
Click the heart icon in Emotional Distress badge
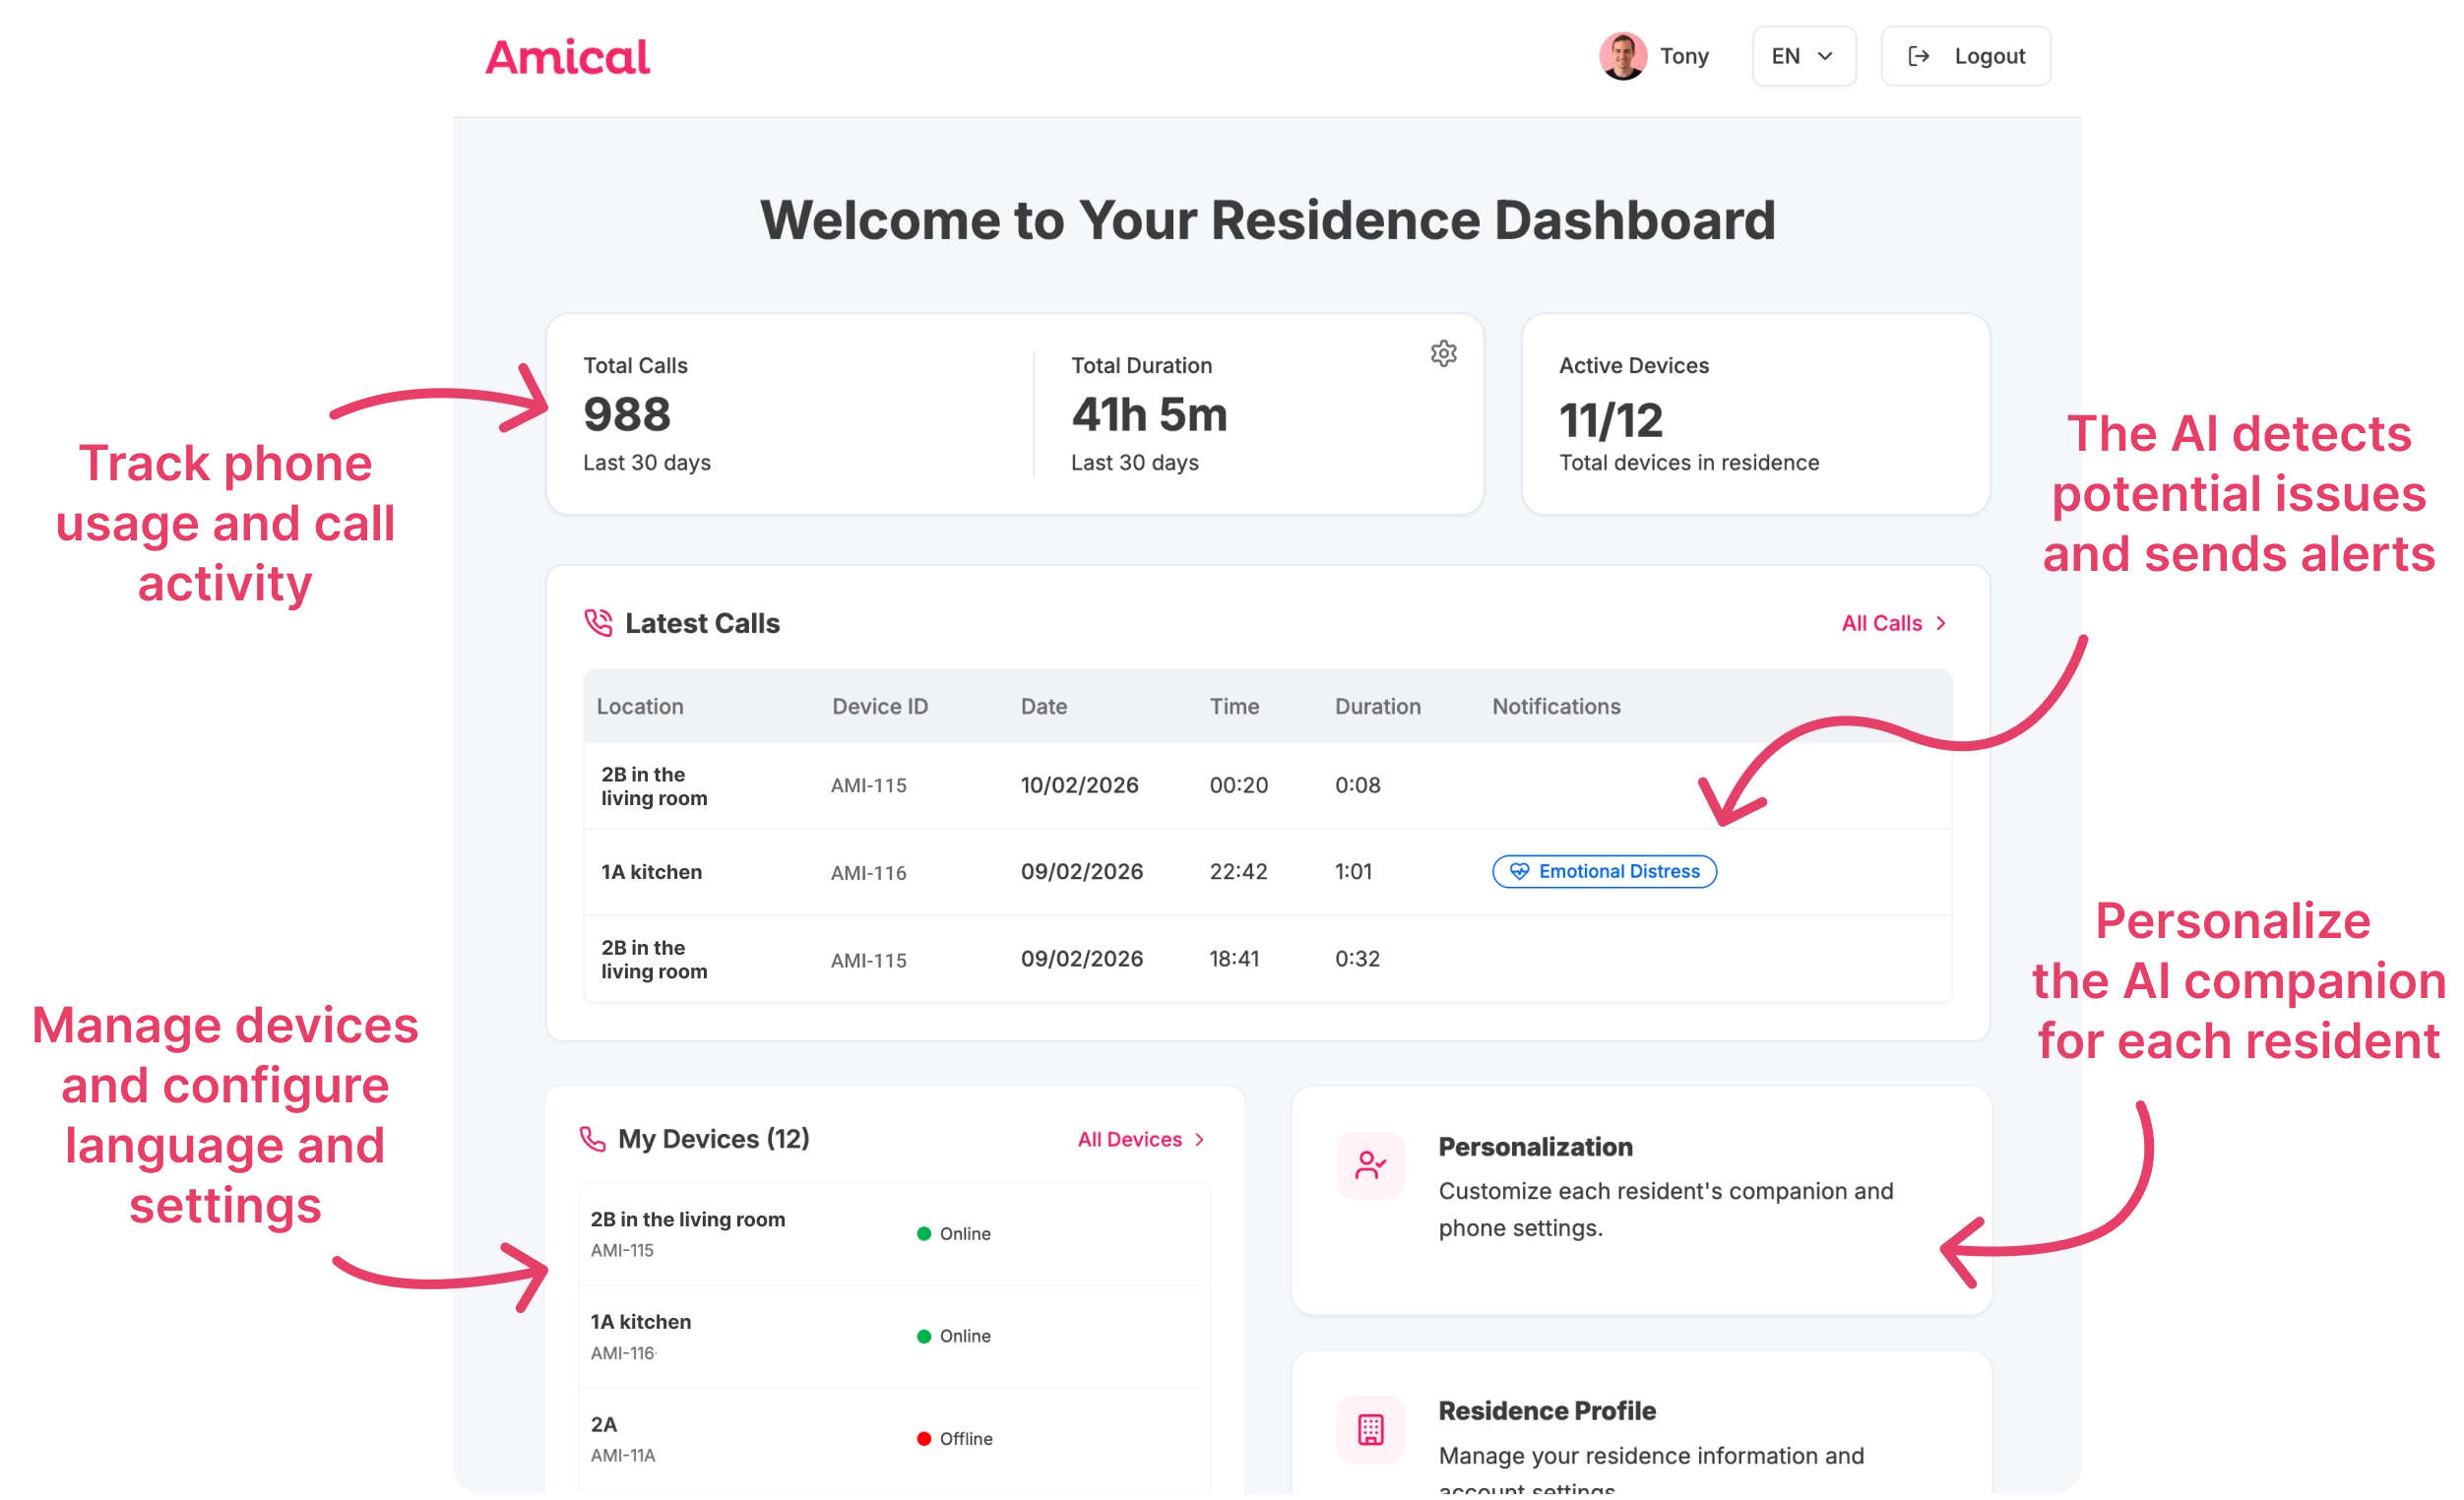(1519, 871)
